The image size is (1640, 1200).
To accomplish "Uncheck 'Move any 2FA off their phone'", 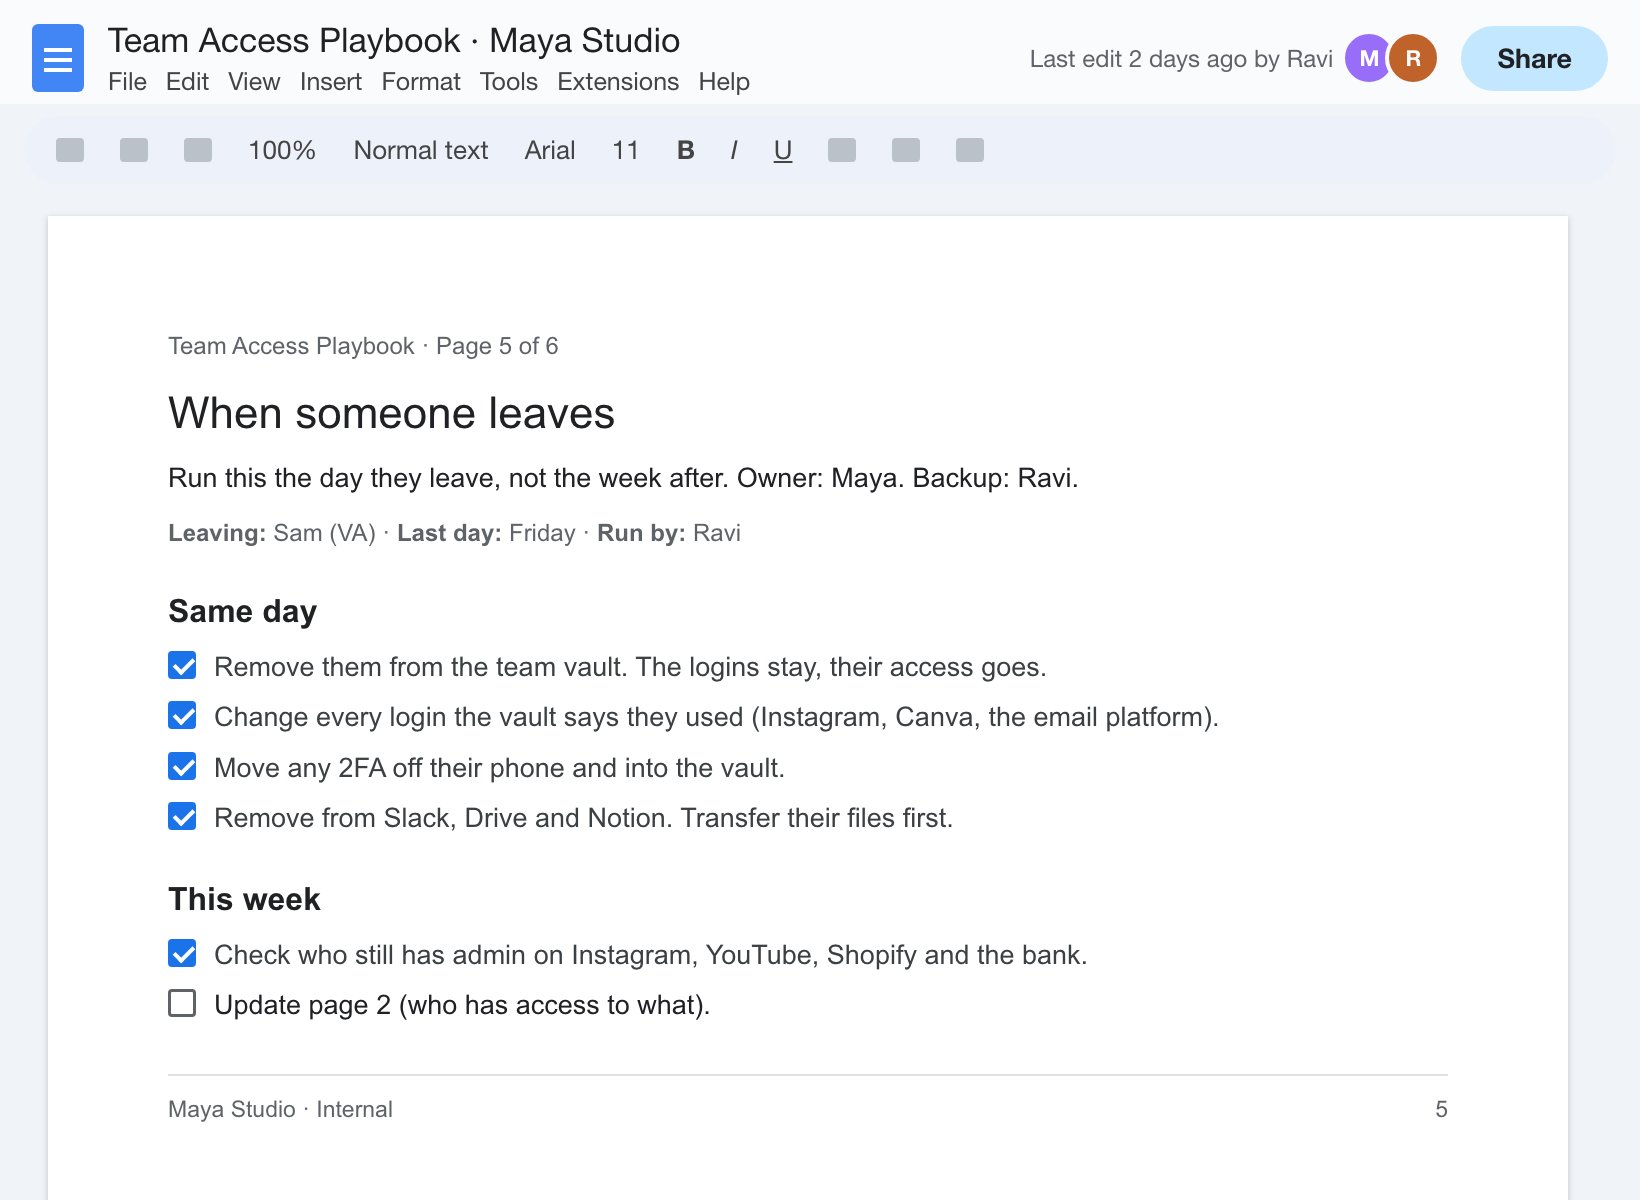I will coord(182,767).
